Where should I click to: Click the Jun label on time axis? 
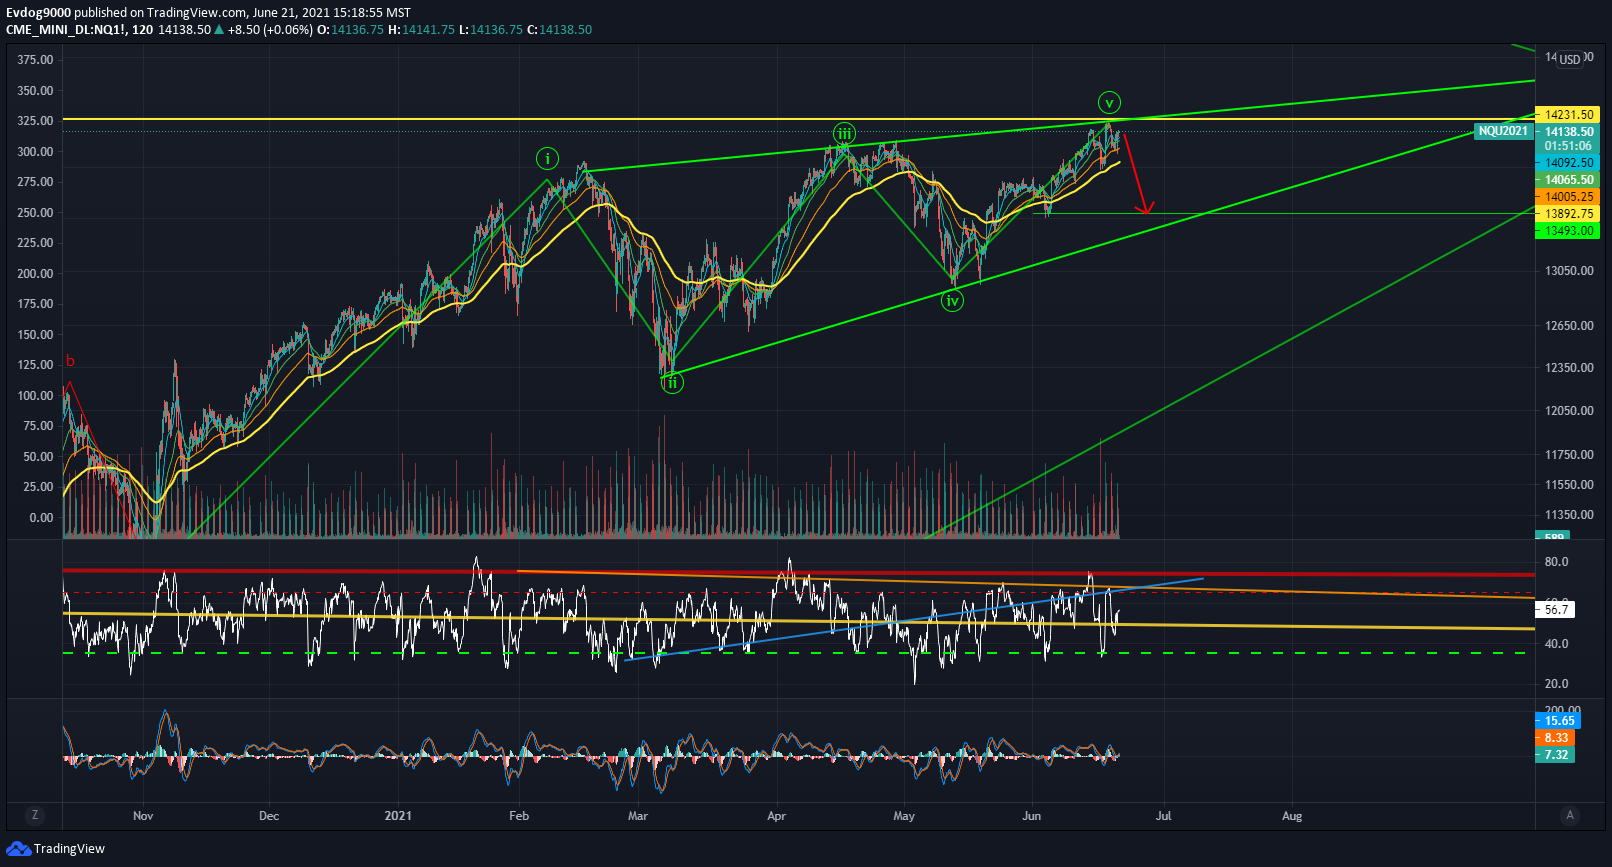[x=1031, y=816]
